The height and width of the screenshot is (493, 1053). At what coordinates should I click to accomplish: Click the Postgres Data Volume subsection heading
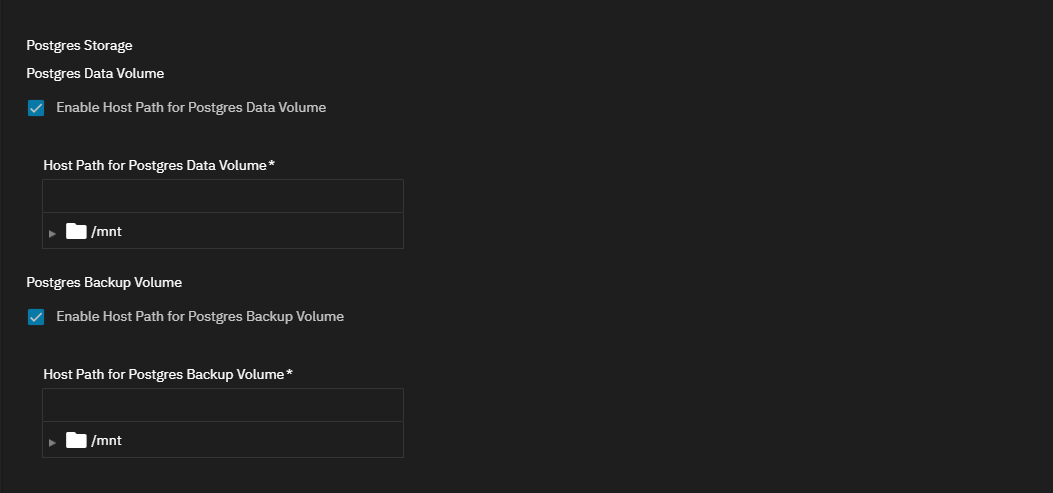(95, 74)
